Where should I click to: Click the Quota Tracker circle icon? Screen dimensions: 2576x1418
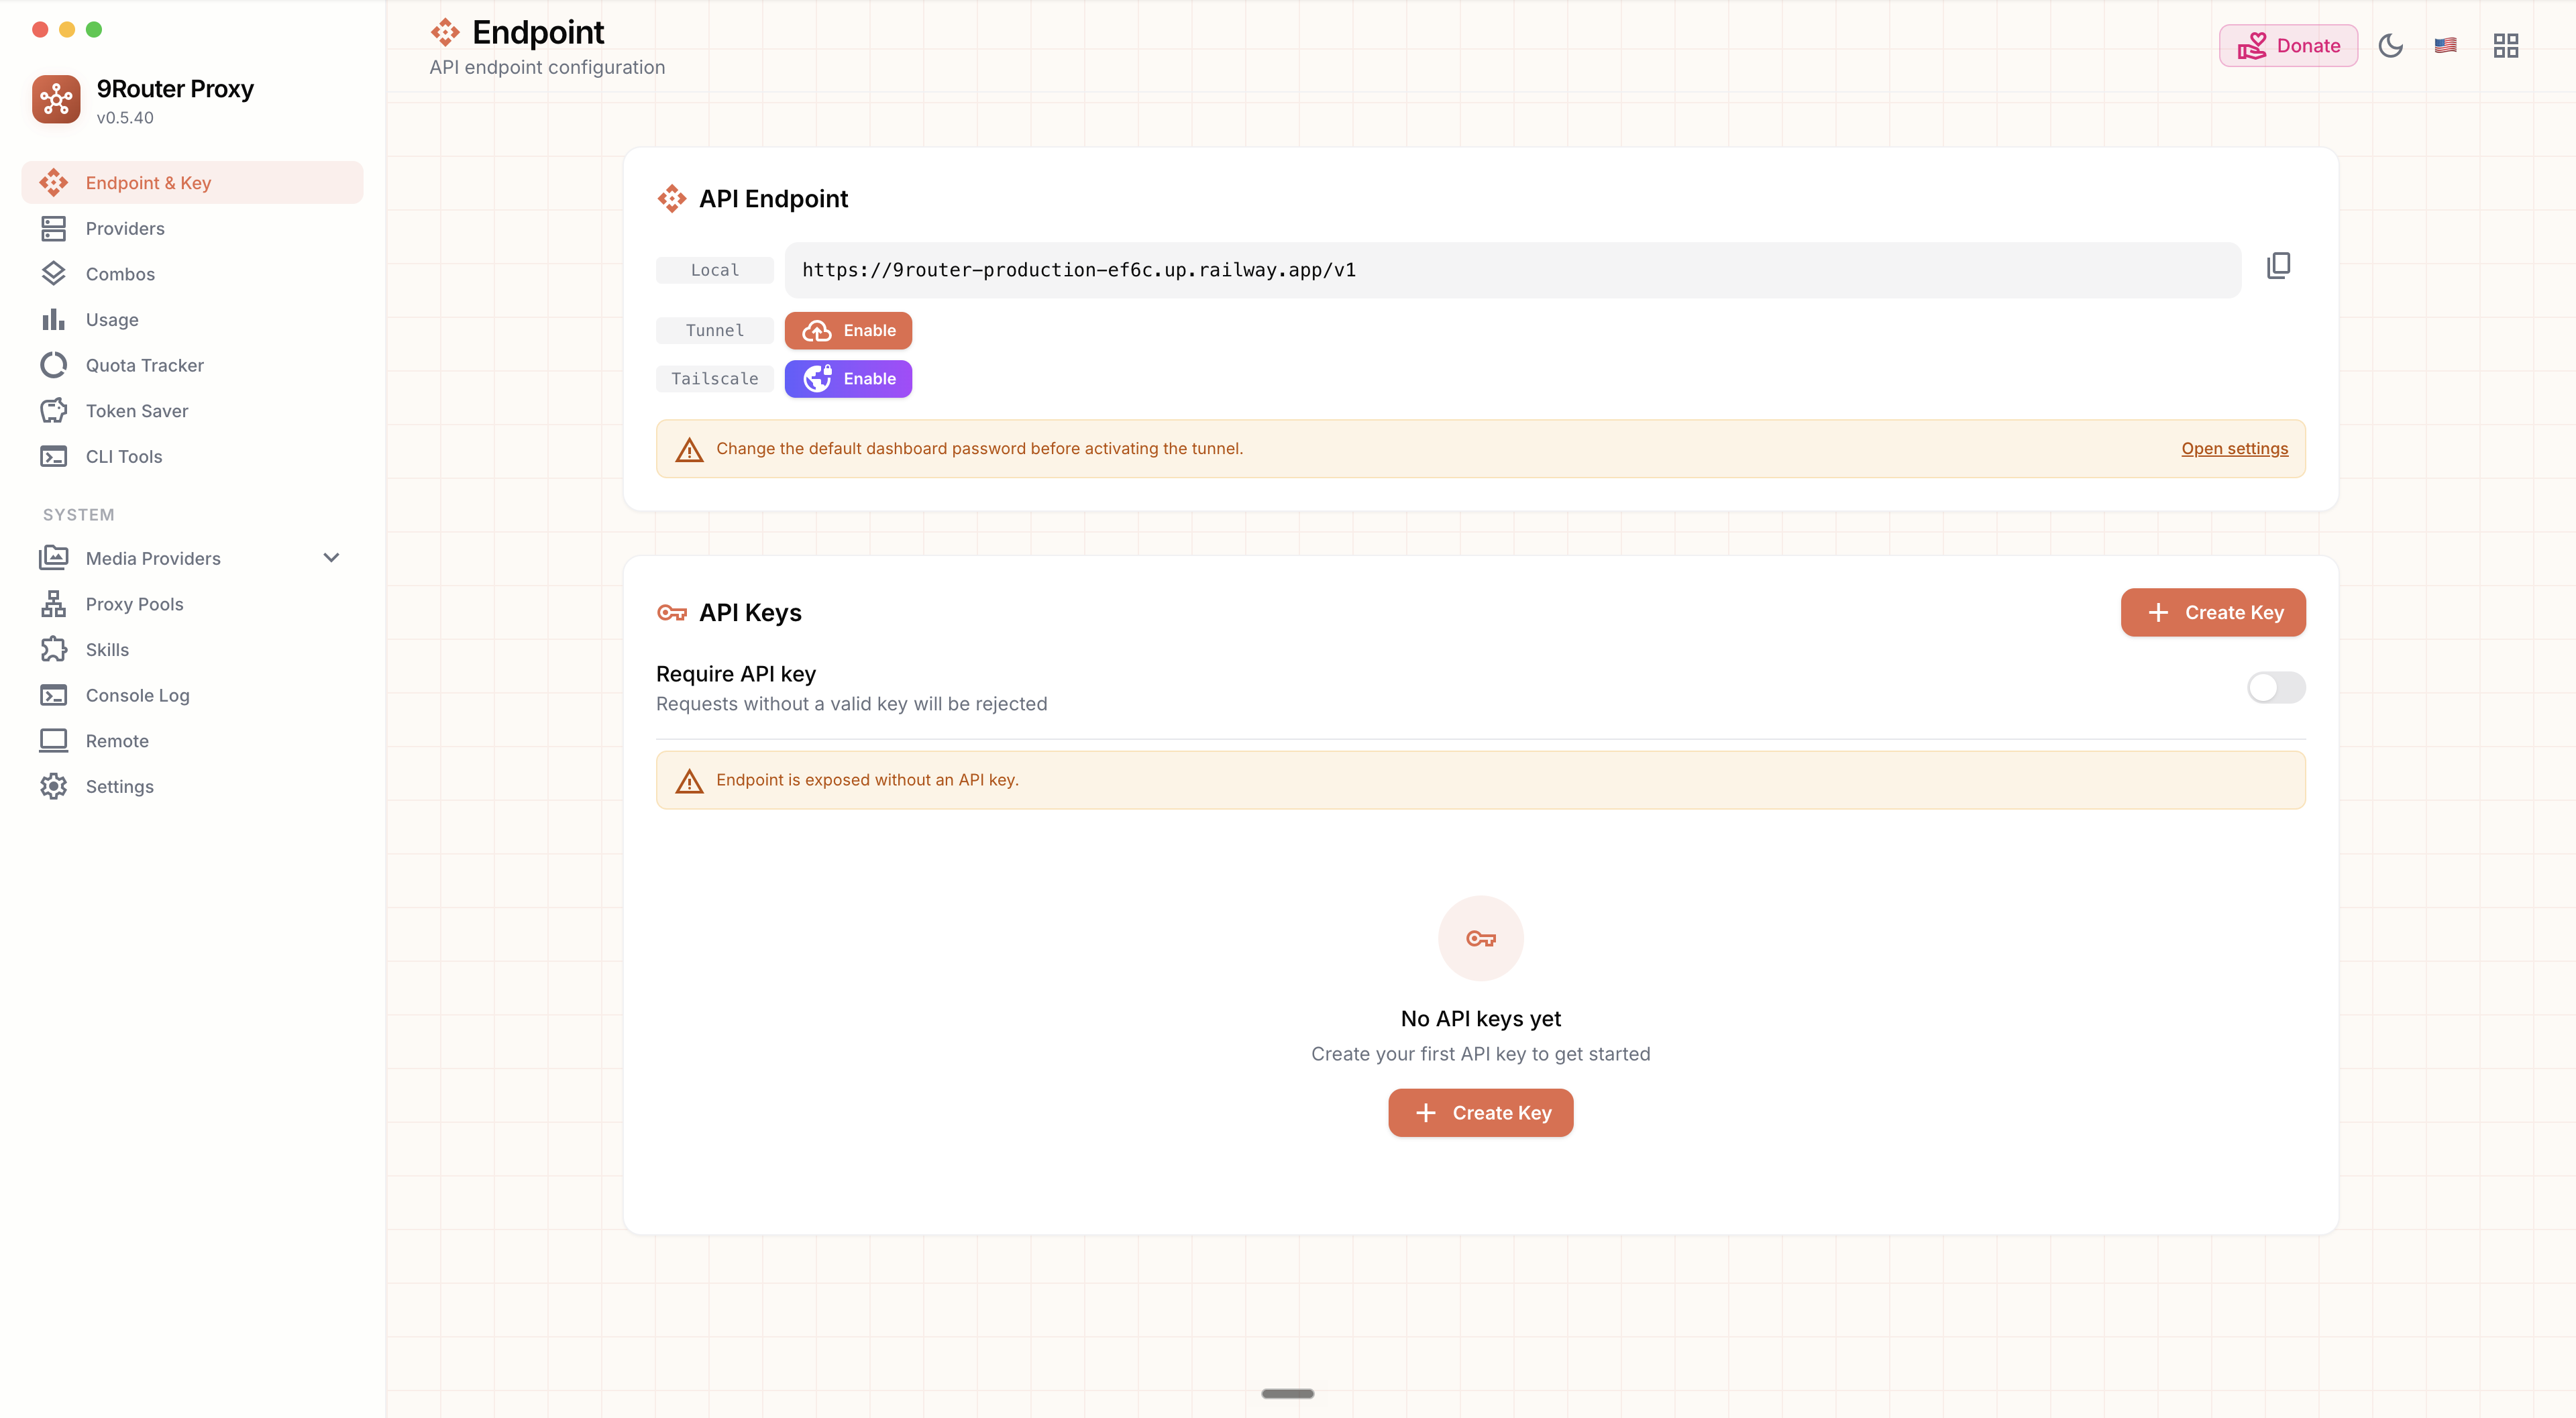(x=53, y=365)
